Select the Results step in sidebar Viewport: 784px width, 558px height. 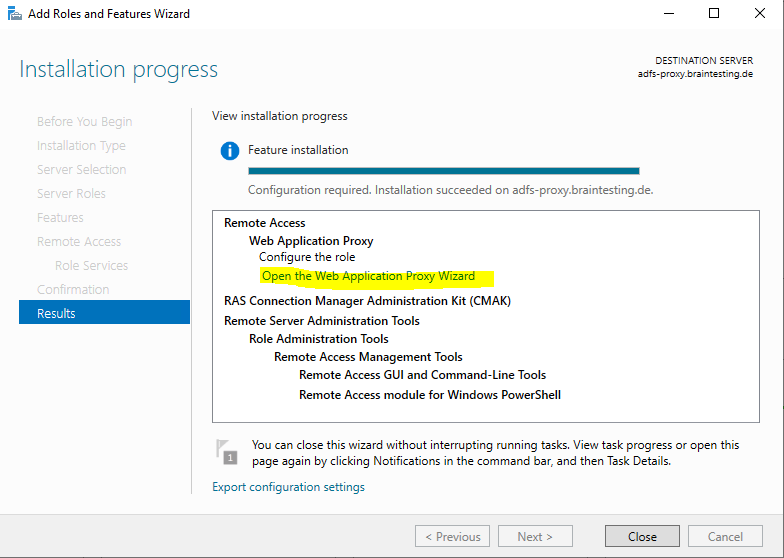tap(104, 314)
